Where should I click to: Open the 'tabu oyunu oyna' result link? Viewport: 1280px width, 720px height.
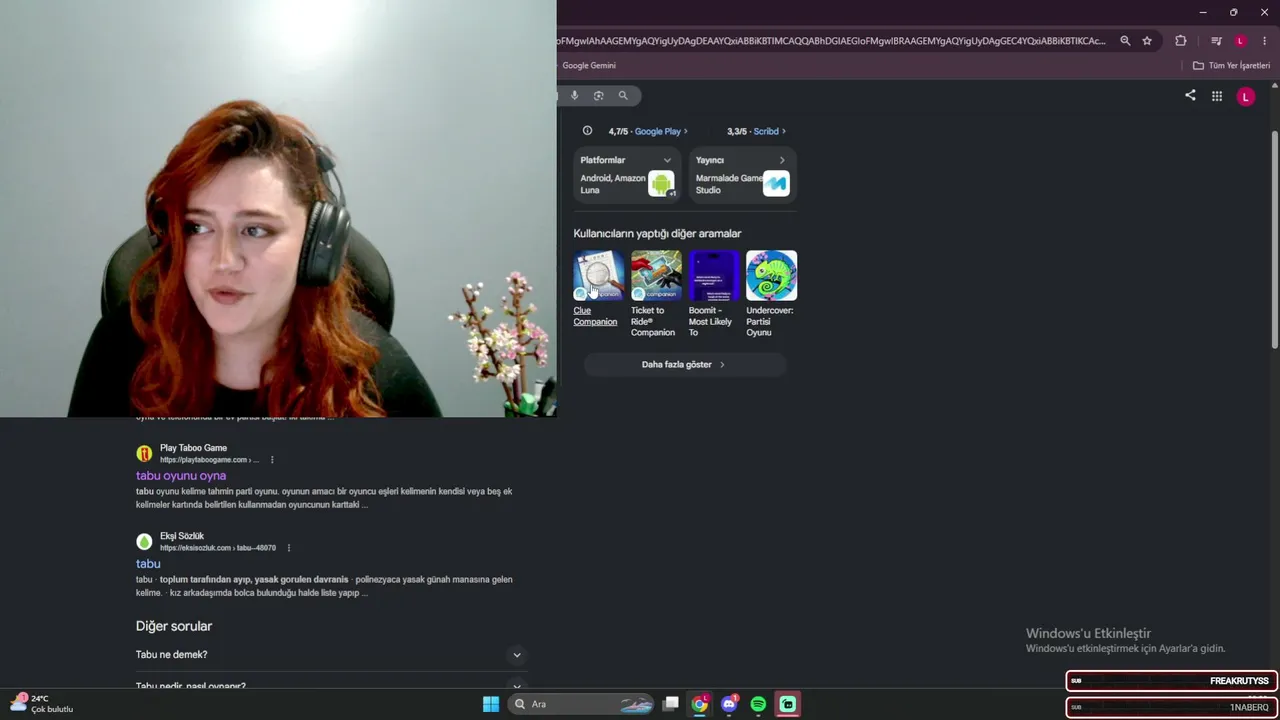tap(181, 476)
